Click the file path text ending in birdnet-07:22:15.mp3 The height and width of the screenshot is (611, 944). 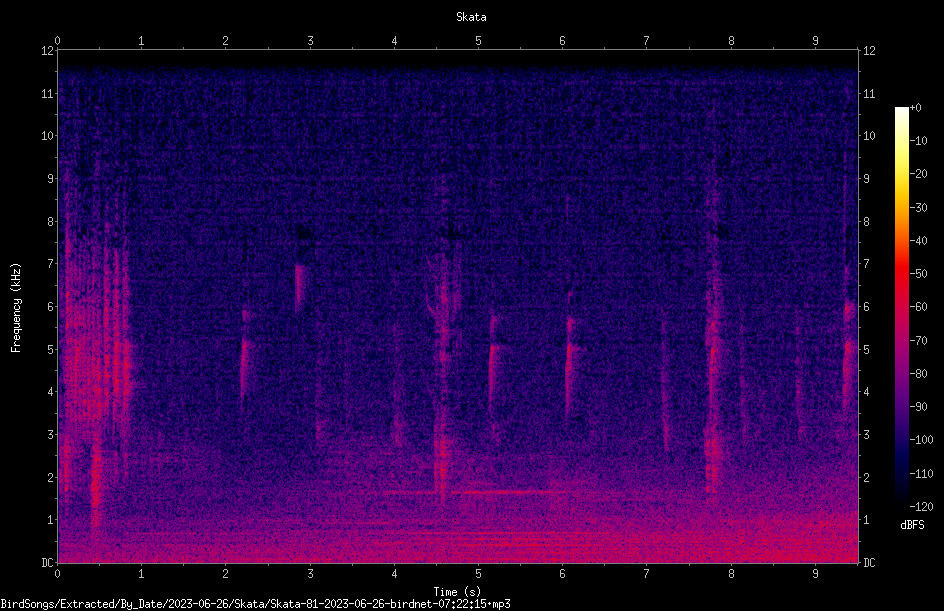click(x=255, y=604)
